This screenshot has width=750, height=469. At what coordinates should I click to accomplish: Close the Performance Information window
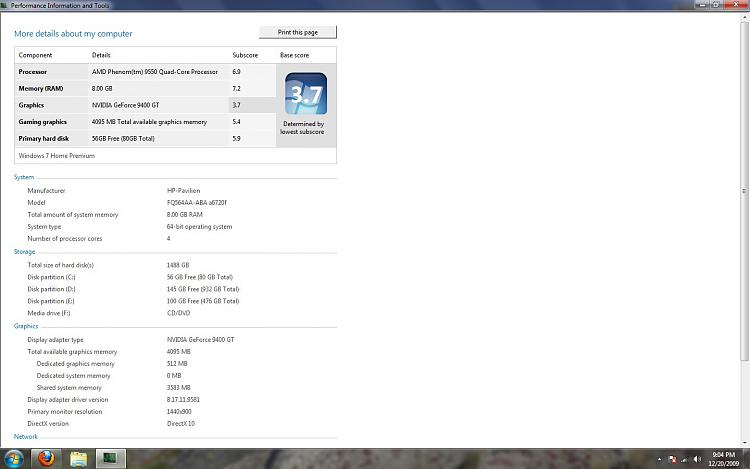[737, 4]
